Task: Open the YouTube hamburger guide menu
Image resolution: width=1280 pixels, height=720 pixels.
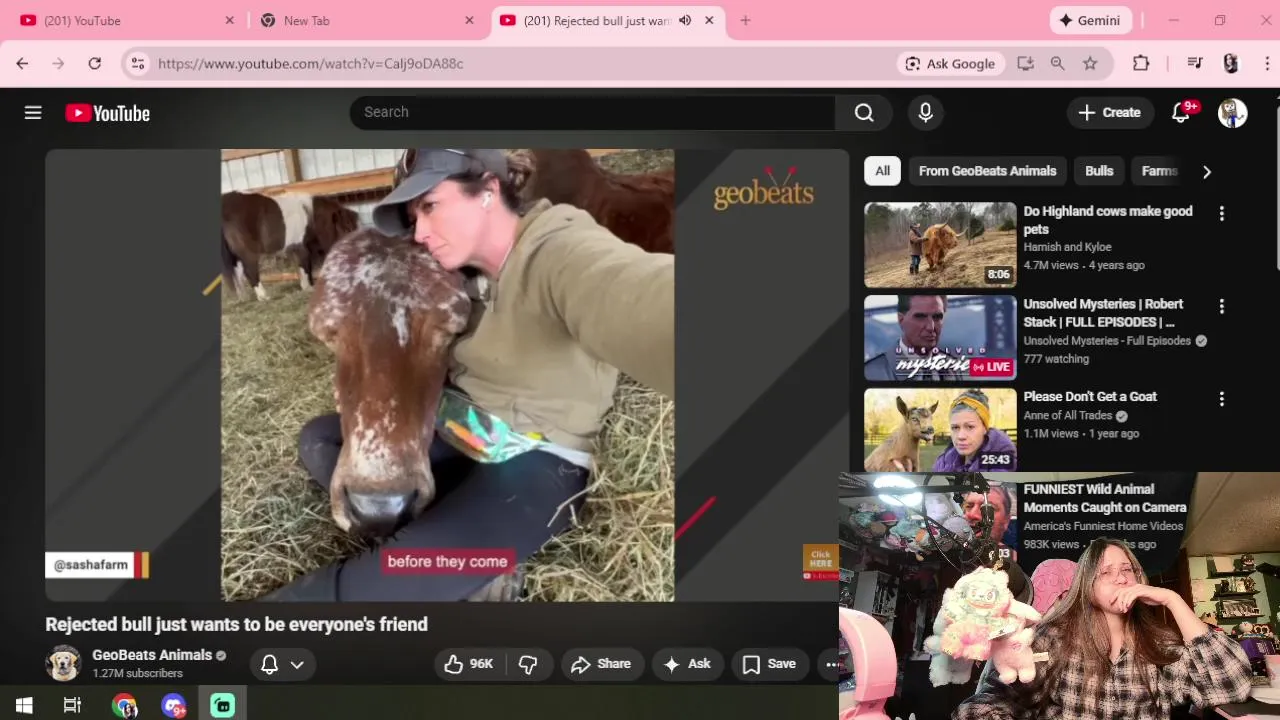Action: (x=33, y=113)
